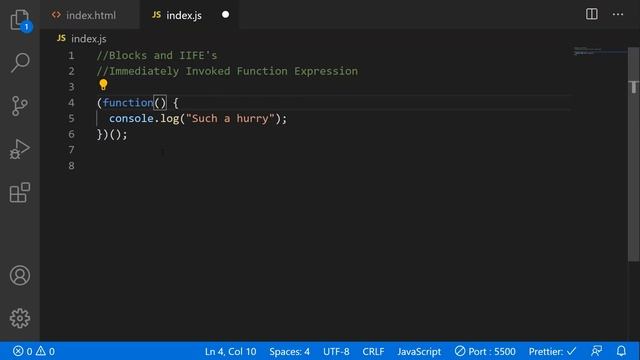This screenshot has height=360, width=640.
Task: Click the Split Editor Right icon
Action: (x=591, y=14)
